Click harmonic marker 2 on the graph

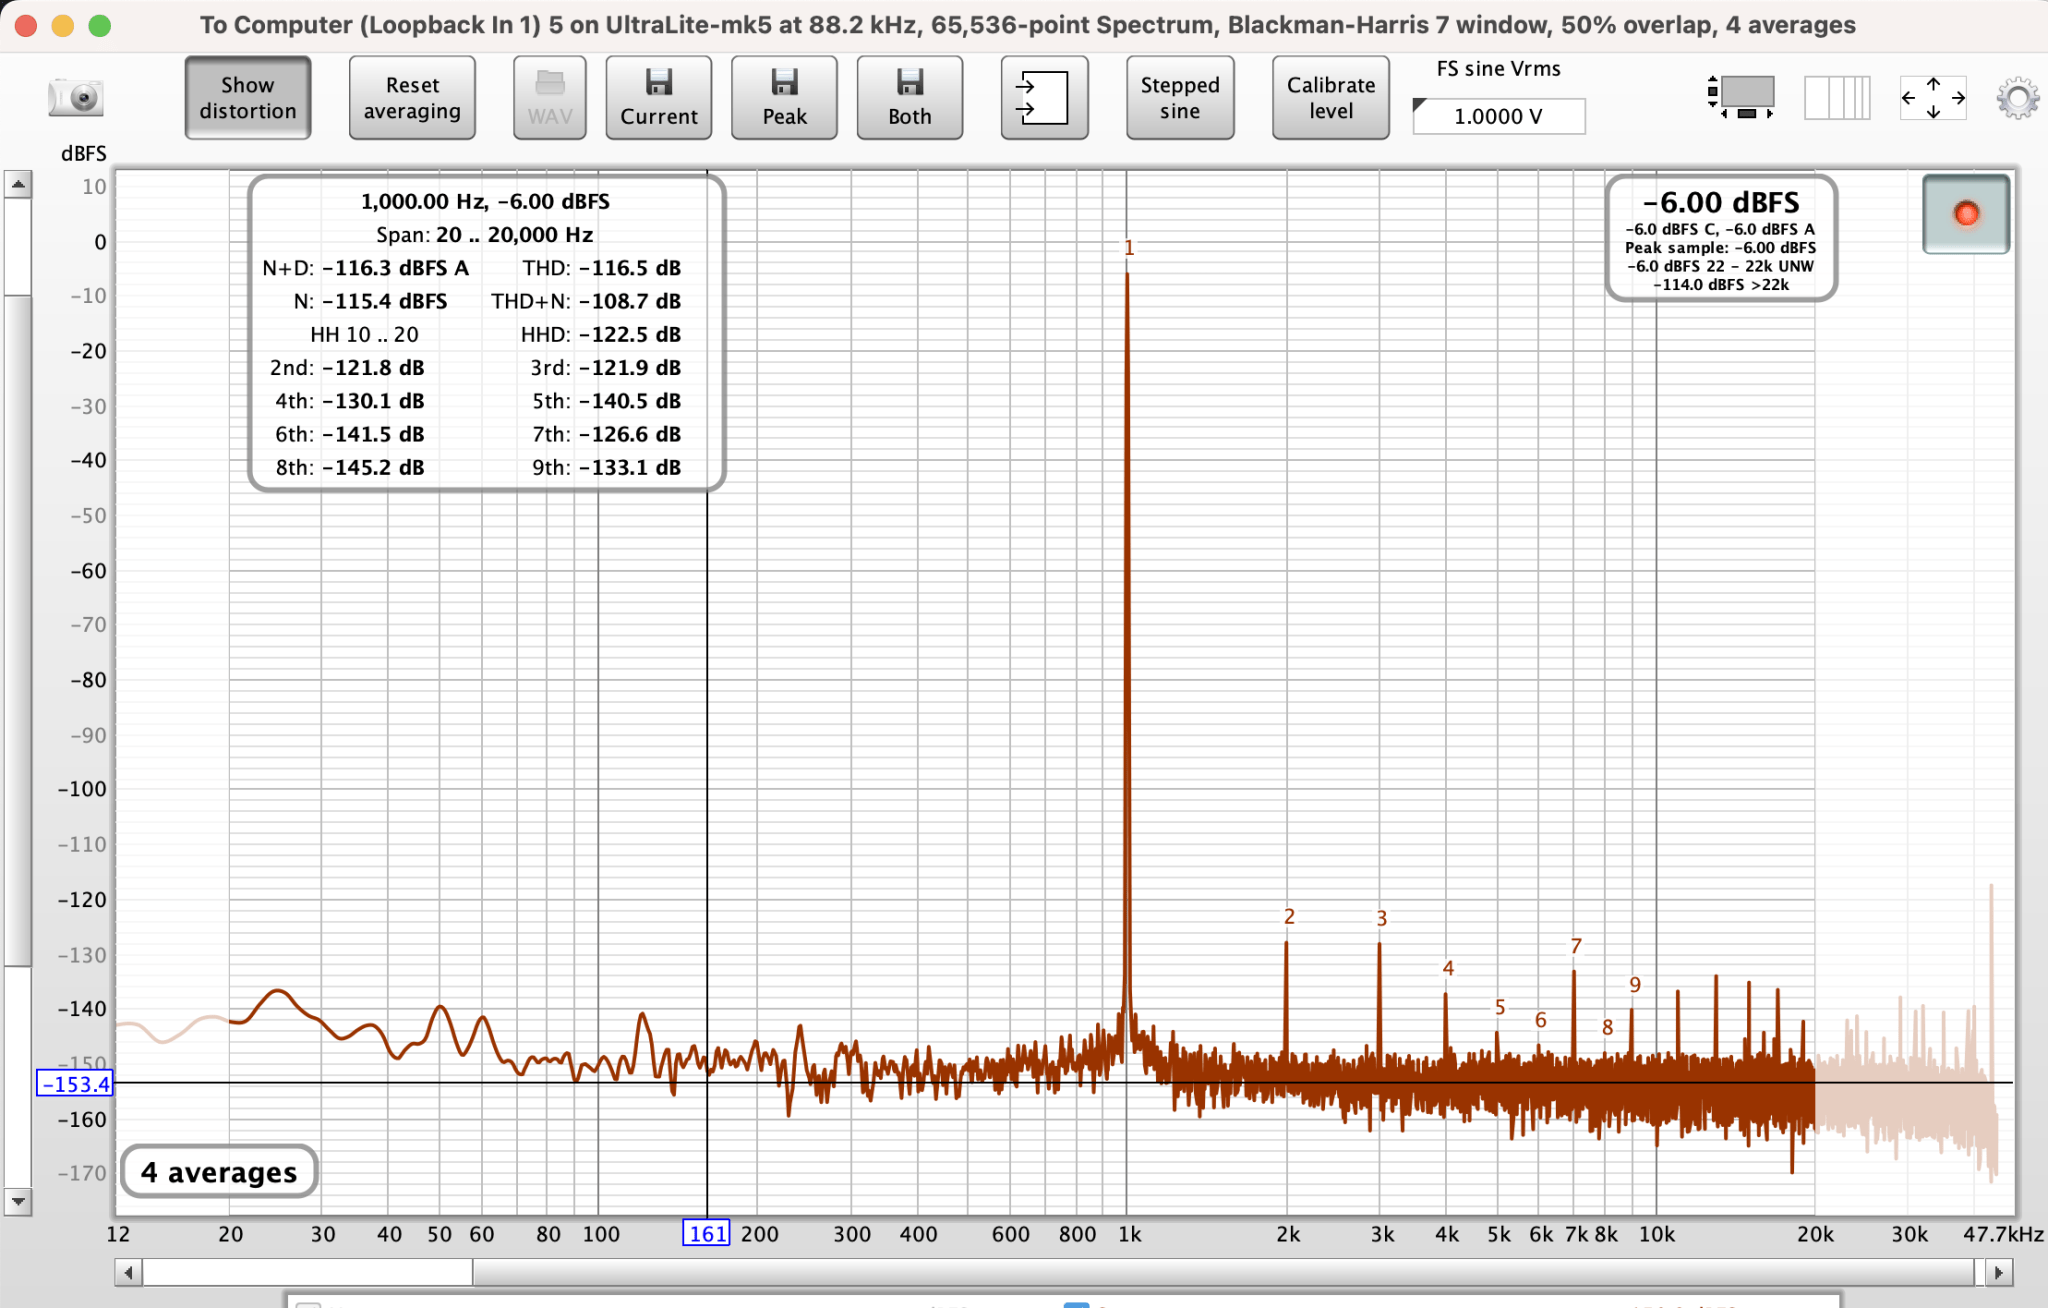point(1289,916)
